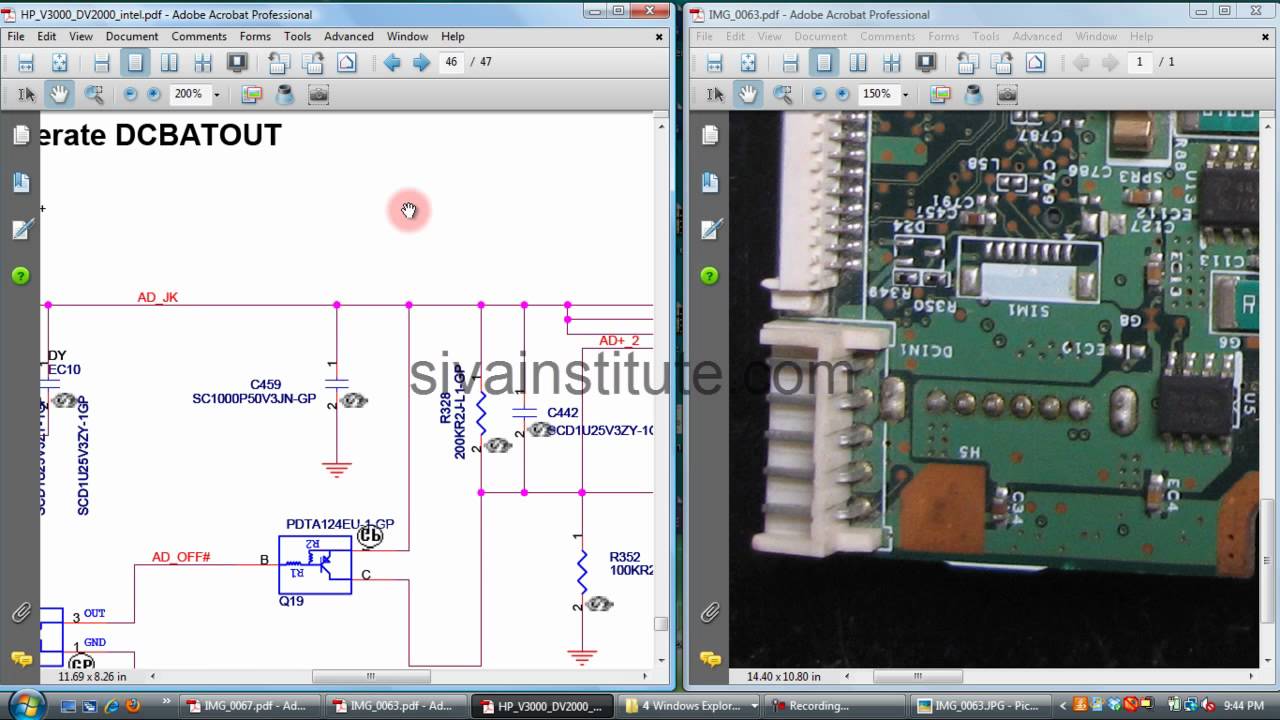1280x720 pixels.
Task: Enter Full Screen mode in HP_V3000 window
Action: click(237, 63)
